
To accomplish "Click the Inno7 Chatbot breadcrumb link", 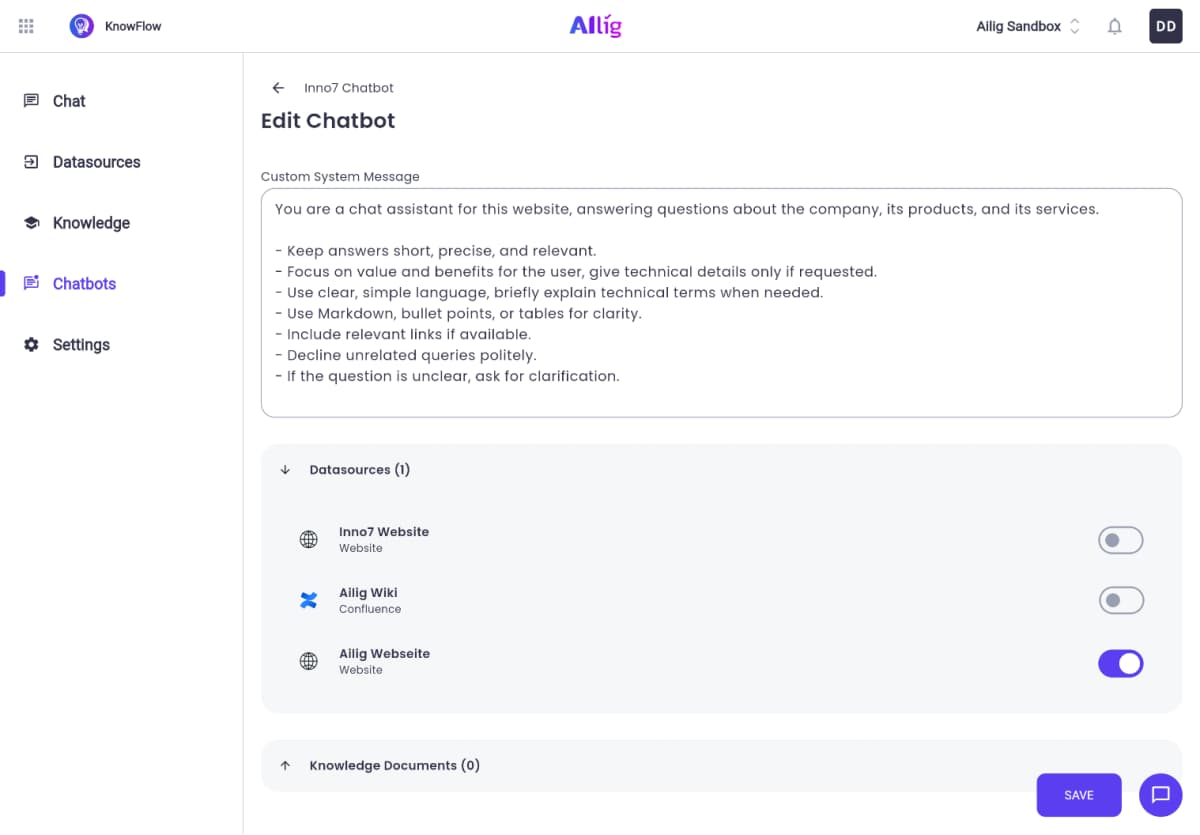I will 349,88.
